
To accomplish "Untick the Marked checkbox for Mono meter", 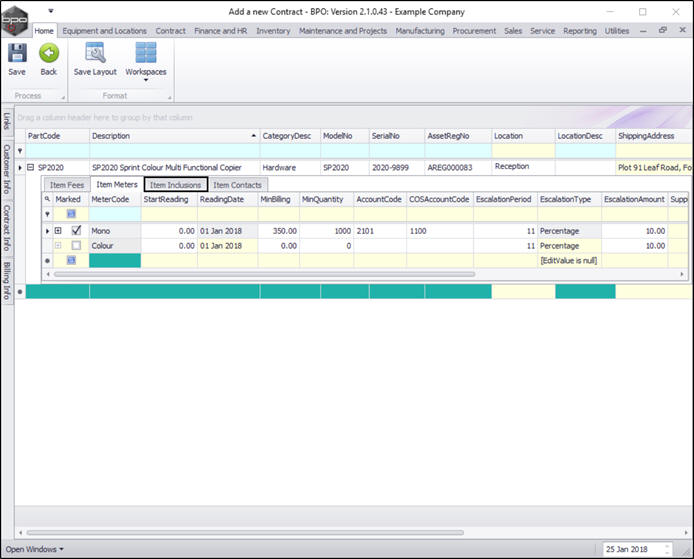I will coord(76,231).
